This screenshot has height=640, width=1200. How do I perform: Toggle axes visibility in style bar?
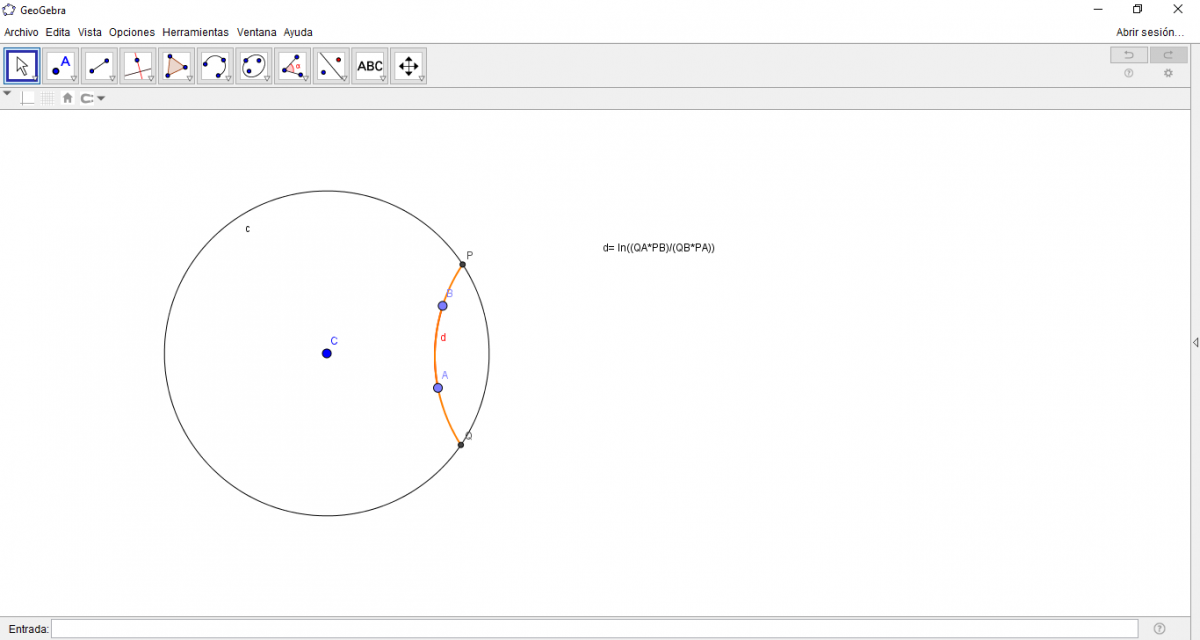coord(28,98)
